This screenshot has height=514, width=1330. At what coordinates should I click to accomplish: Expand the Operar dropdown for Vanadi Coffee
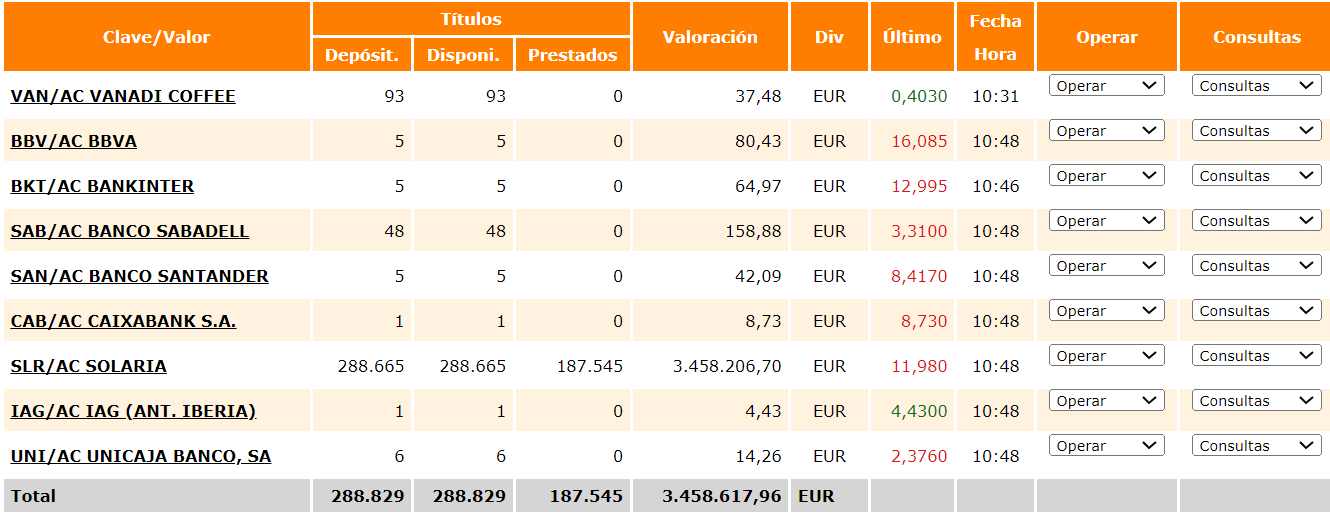[x=1107, y=86]
